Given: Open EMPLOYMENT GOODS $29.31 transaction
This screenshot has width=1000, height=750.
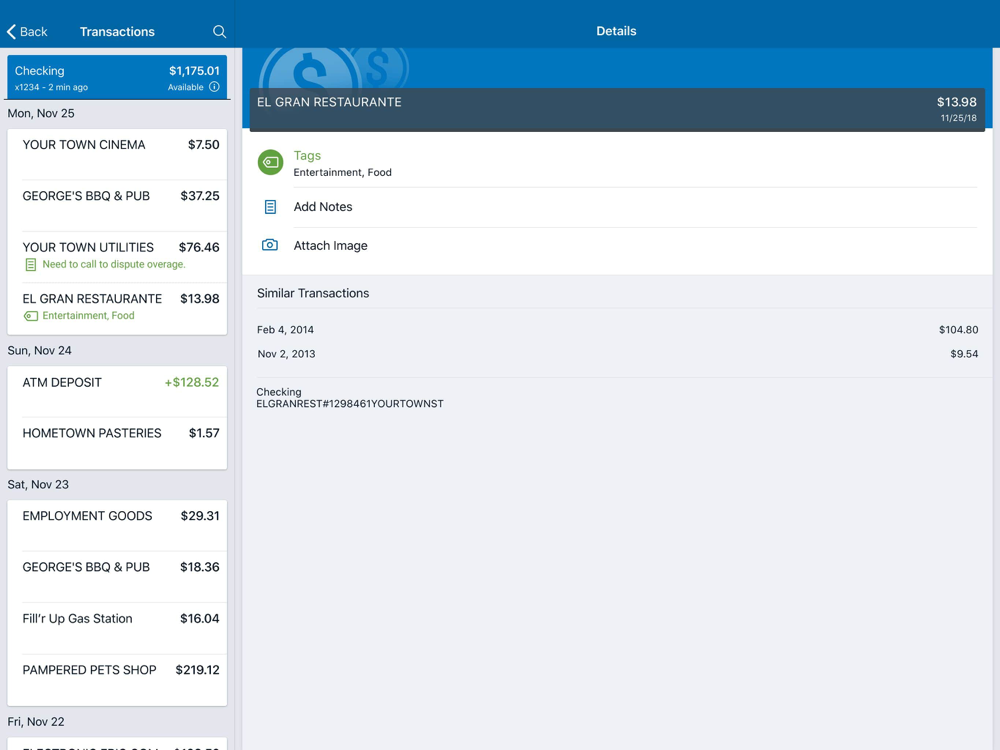Looking at the screenshot, I should coord(117,526).
